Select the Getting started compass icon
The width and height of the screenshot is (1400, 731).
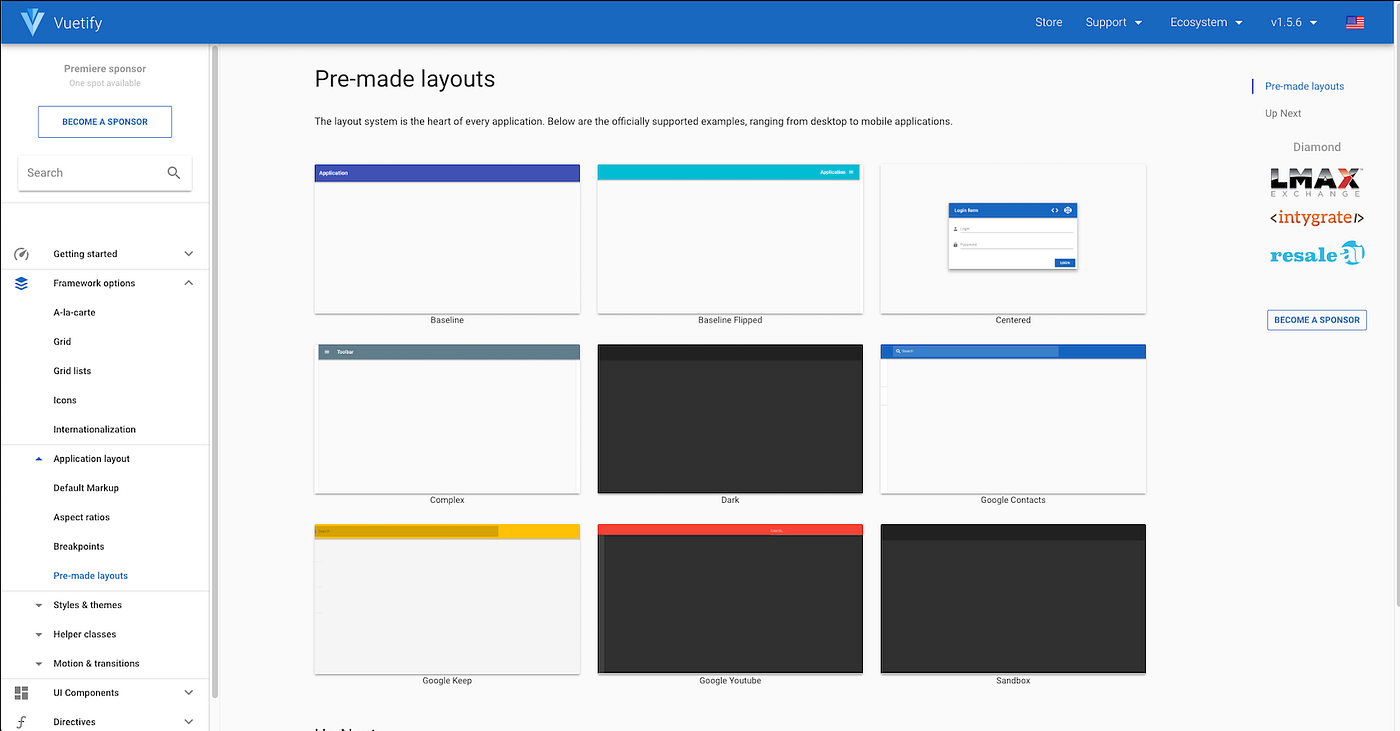[21, 254]
